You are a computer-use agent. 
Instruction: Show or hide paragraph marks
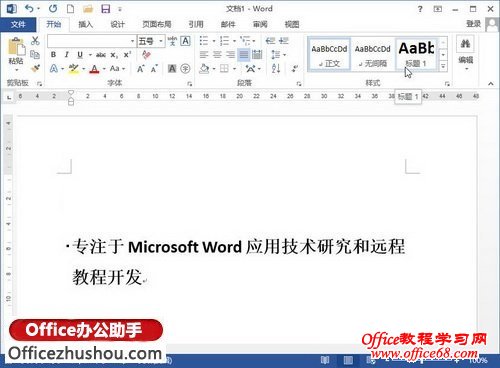(295, 69)
